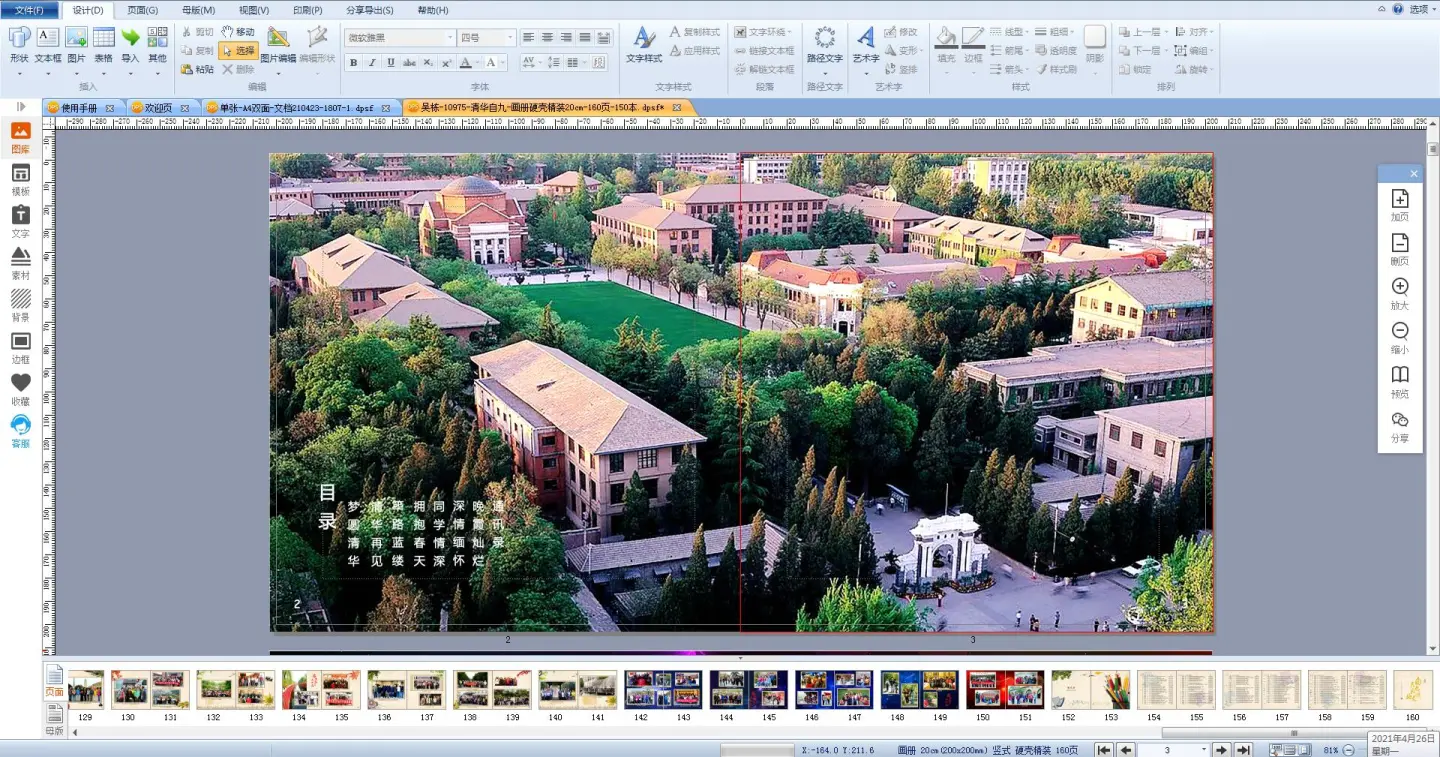Jump to the last page

(1245, 750)
